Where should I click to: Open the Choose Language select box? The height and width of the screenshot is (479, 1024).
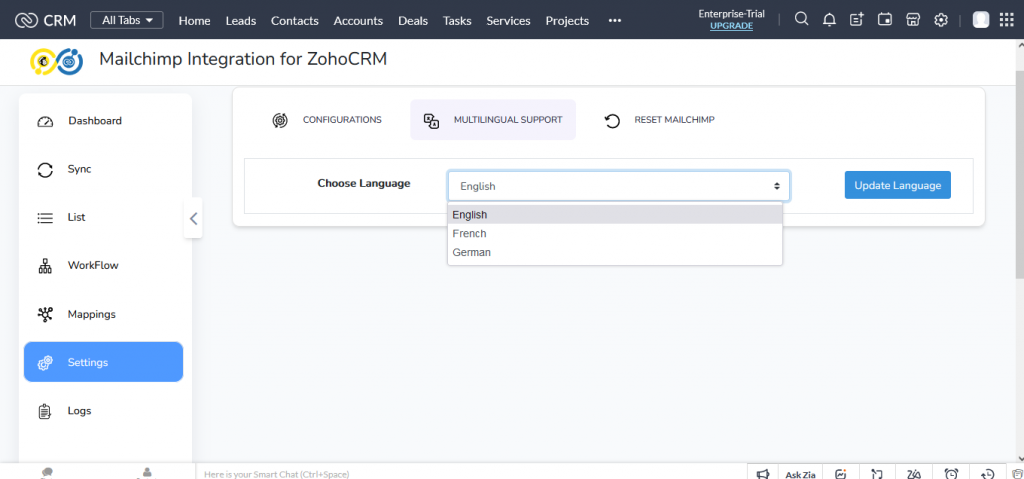[x=618, y=186]
